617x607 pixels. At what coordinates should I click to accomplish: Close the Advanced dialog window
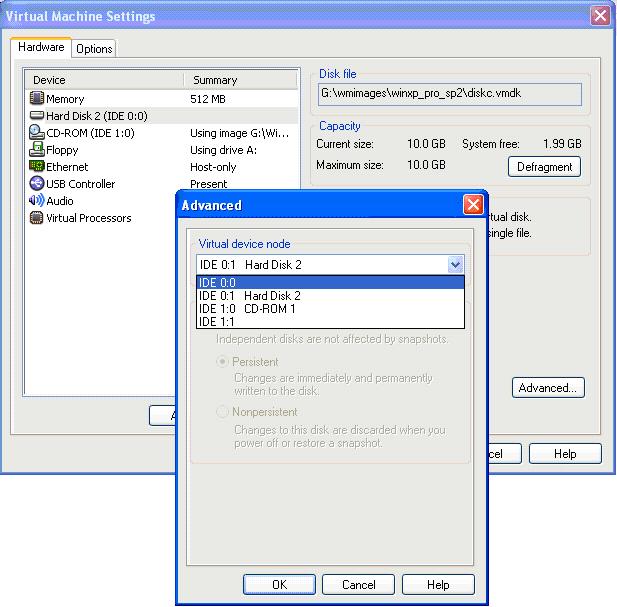(x=473, y=205)
